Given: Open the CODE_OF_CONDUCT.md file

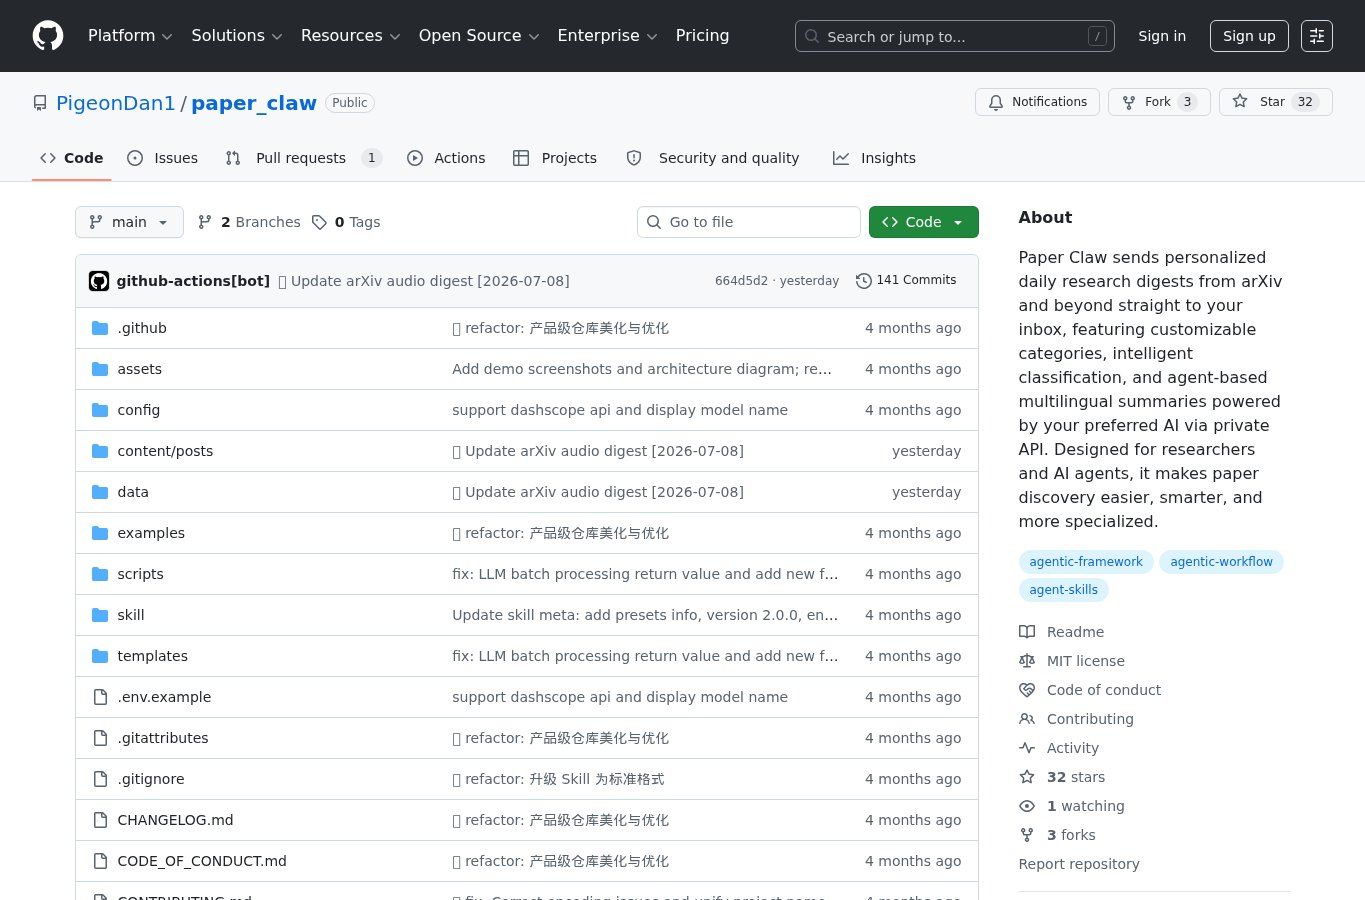Looking at the screenshot, I should (202, 861).
